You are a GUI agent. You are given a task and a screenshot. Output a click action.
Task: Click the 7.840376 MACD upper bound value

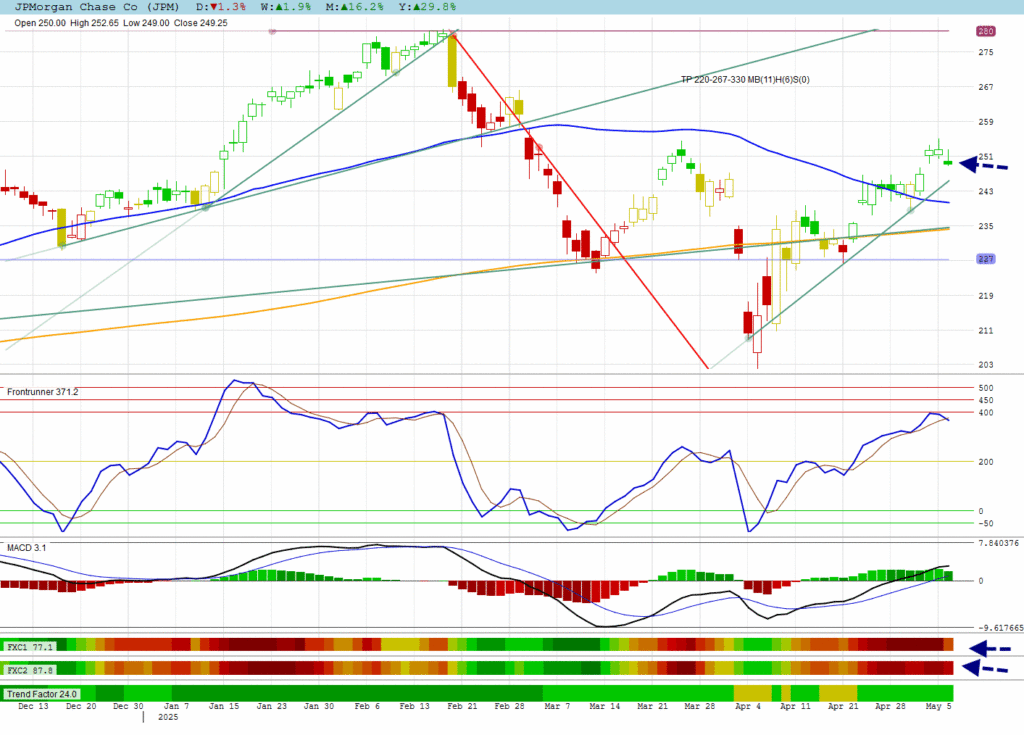[x=999, y=543]
